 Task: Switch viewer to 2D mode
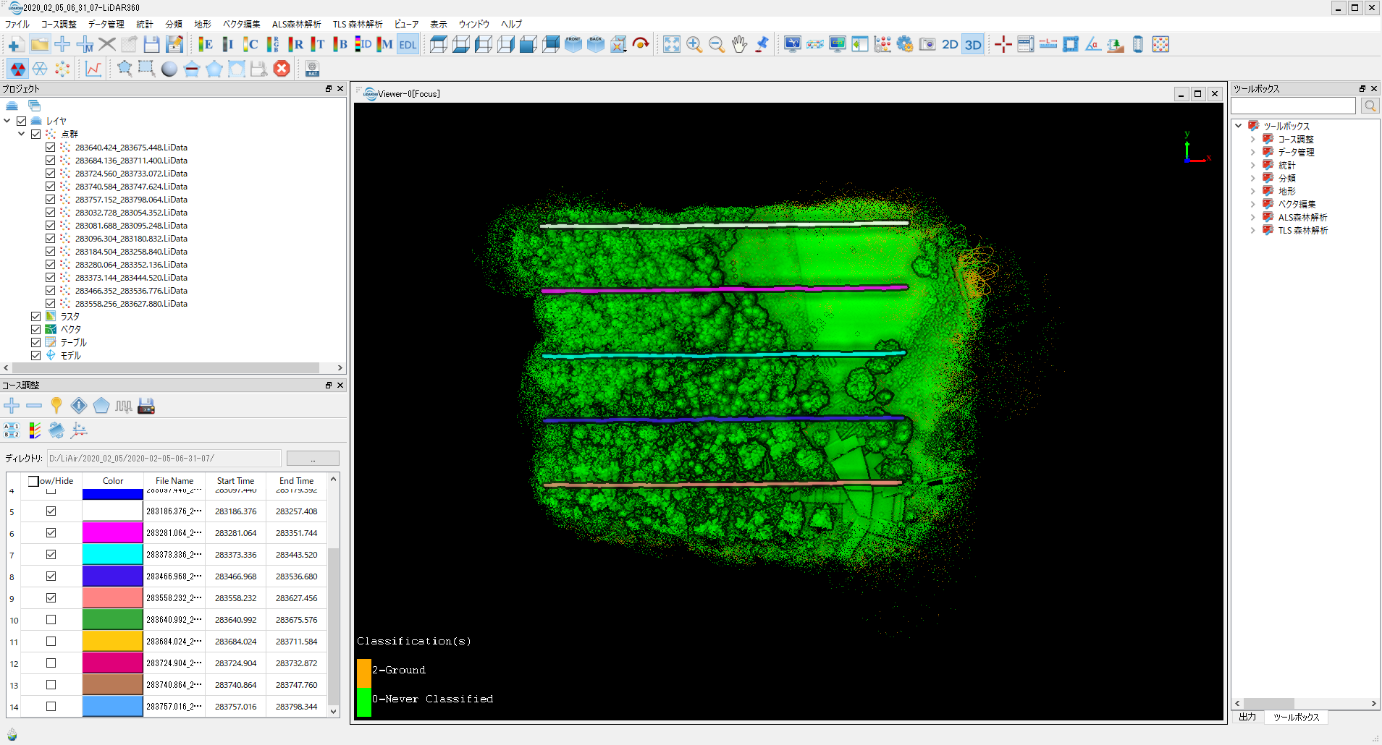pyautogui.click(x=950, y=44)
